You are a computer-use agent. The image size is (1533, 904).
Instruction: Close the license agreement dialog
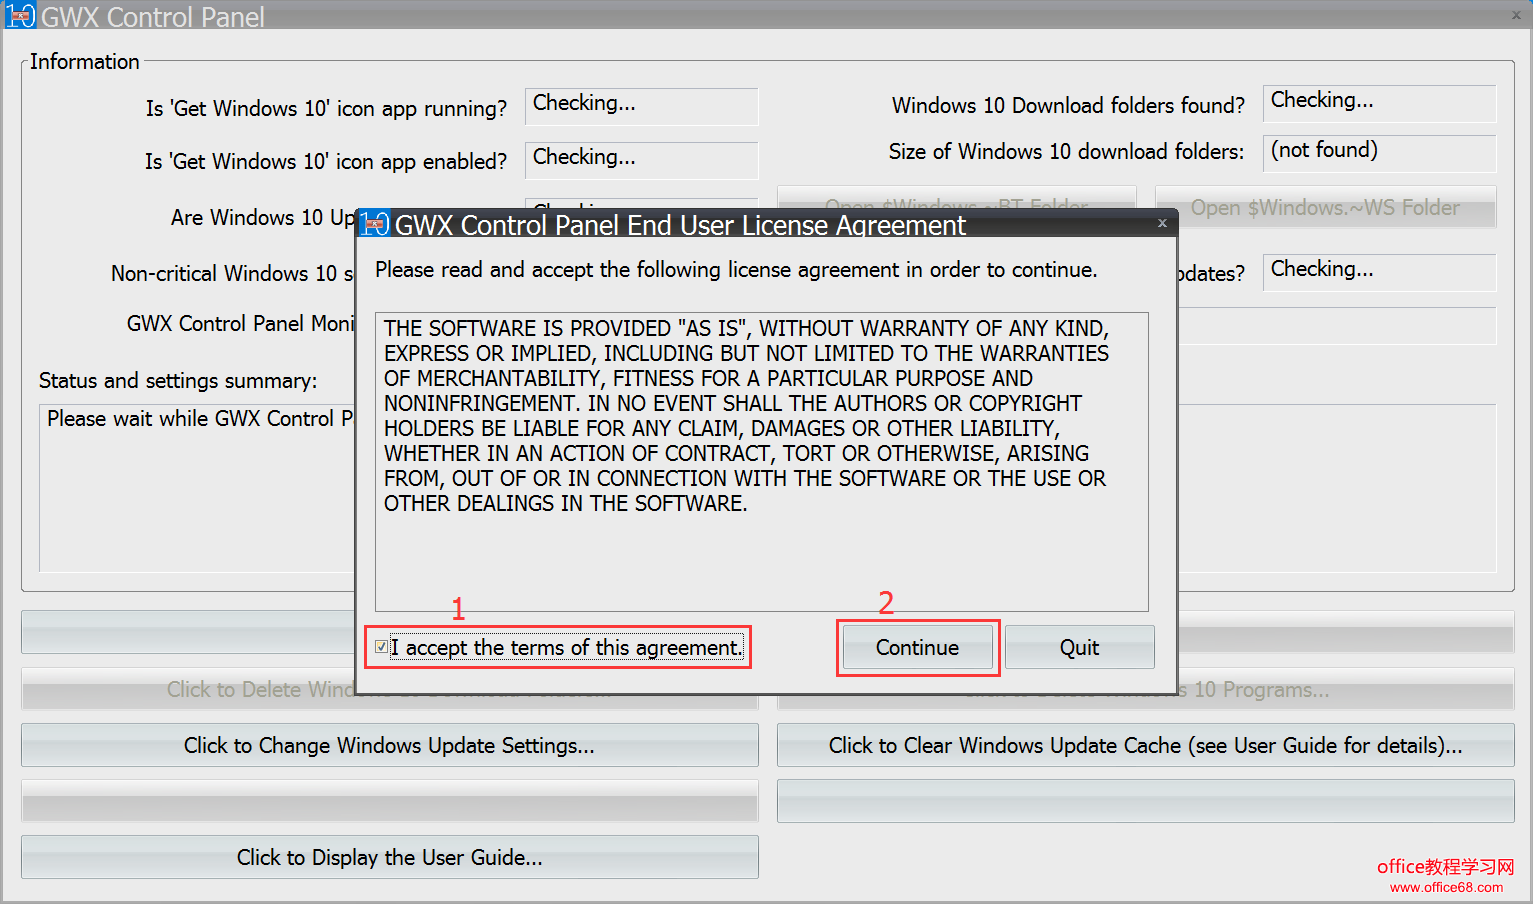point(1162,223)
